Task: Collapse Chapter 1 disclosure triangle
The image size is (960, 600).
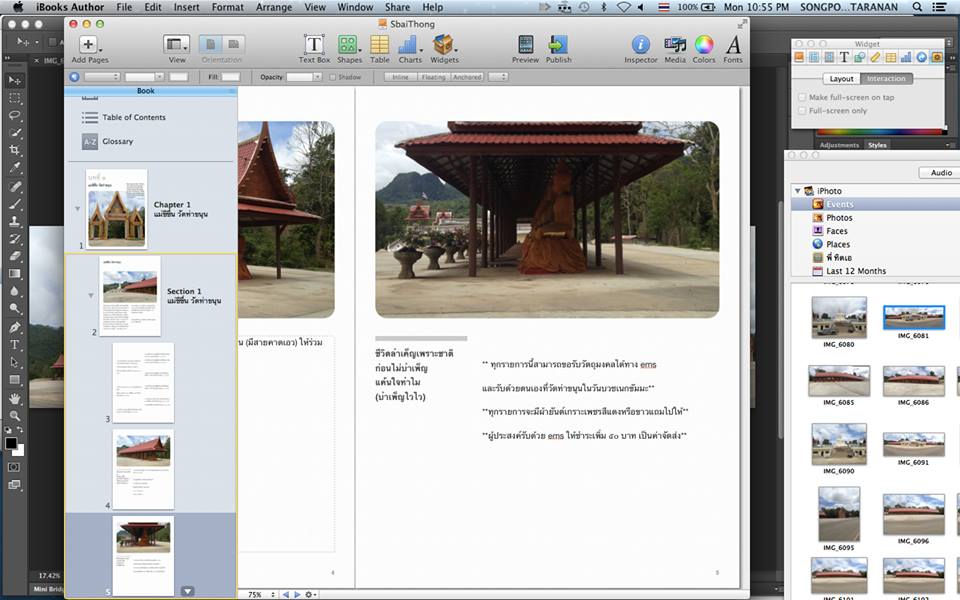Action: coord(78,209)
